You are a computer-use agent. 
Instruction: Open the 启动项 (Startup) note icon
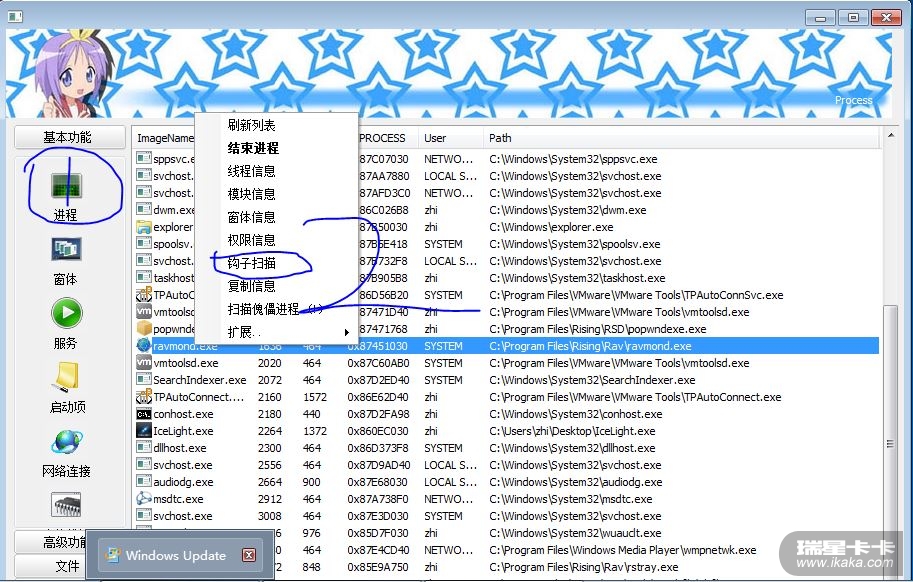pyautogui.click(x=67, y=377)
